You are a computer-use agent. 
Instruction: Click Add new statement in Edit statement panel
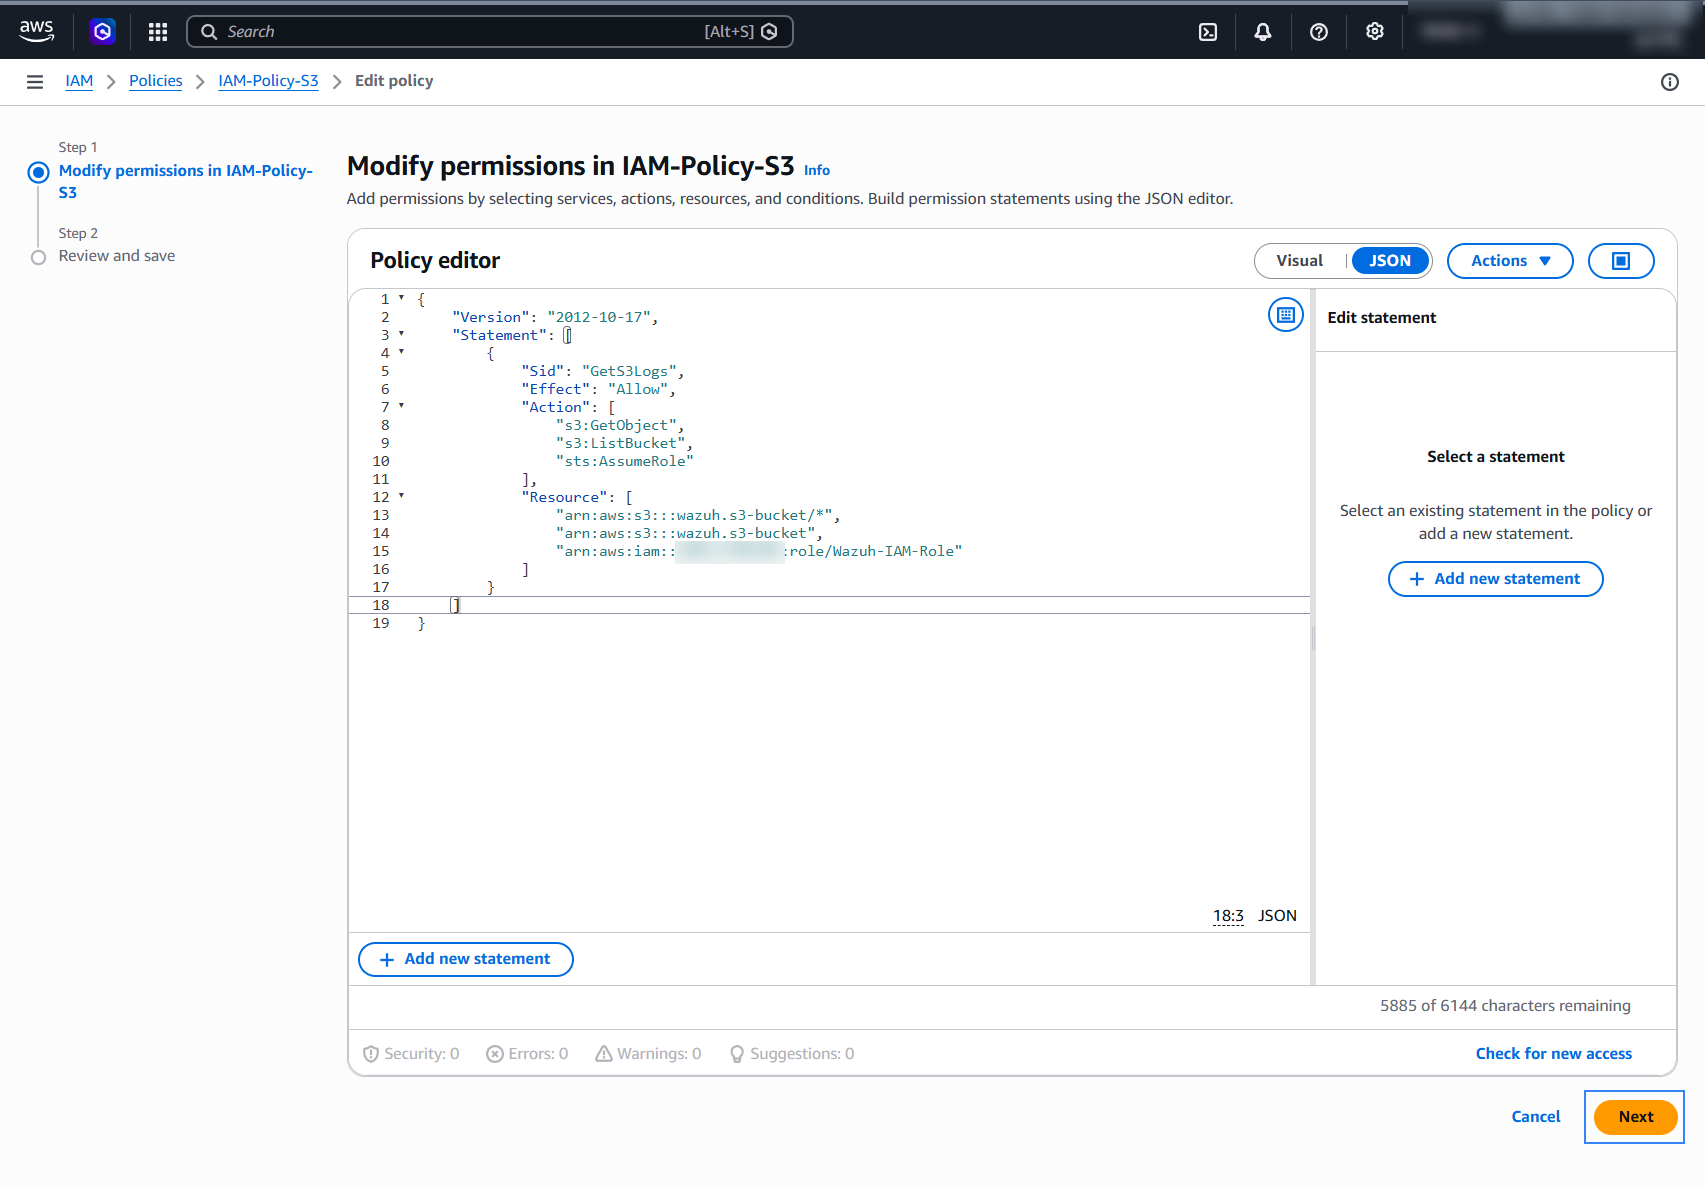tap(1496, 579)
